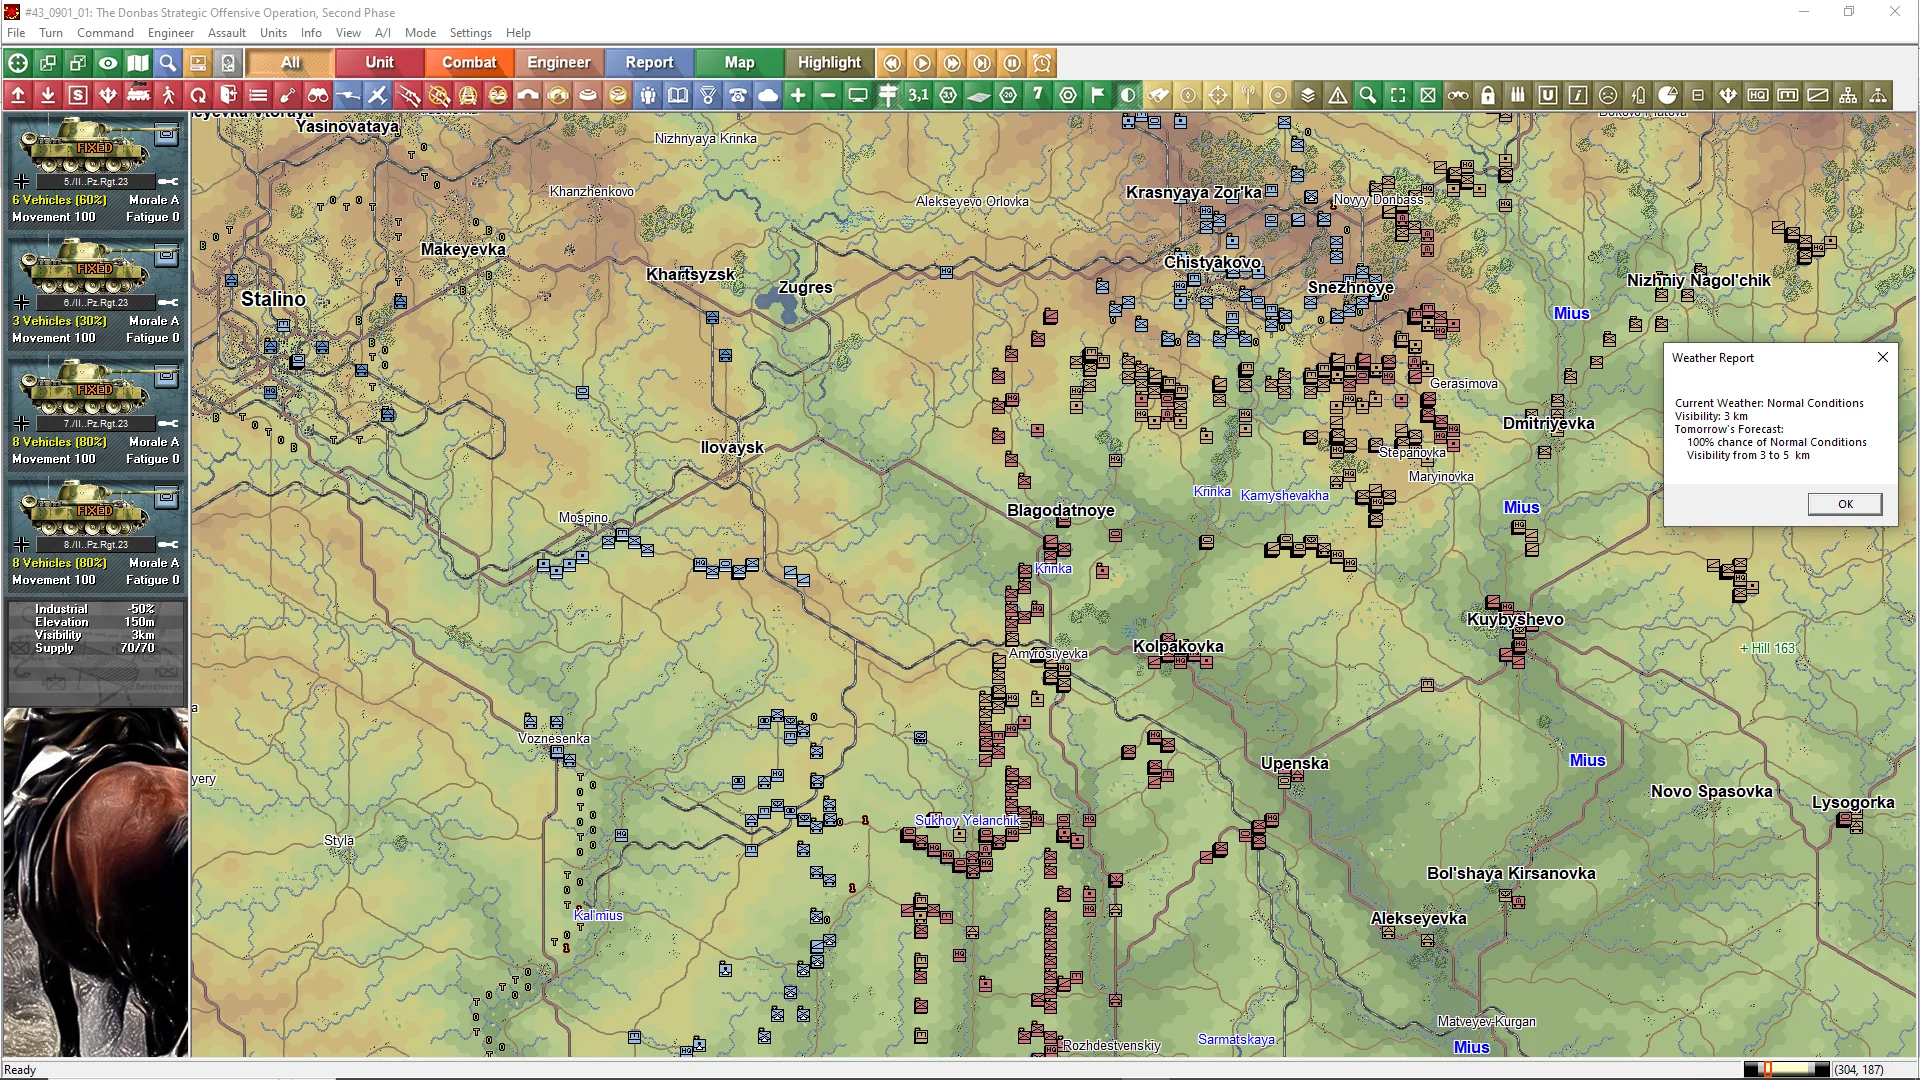This screenshot has width=1920, height=1080.
Task: Expand the Settings menu
Action: click(x=470, y=33)
